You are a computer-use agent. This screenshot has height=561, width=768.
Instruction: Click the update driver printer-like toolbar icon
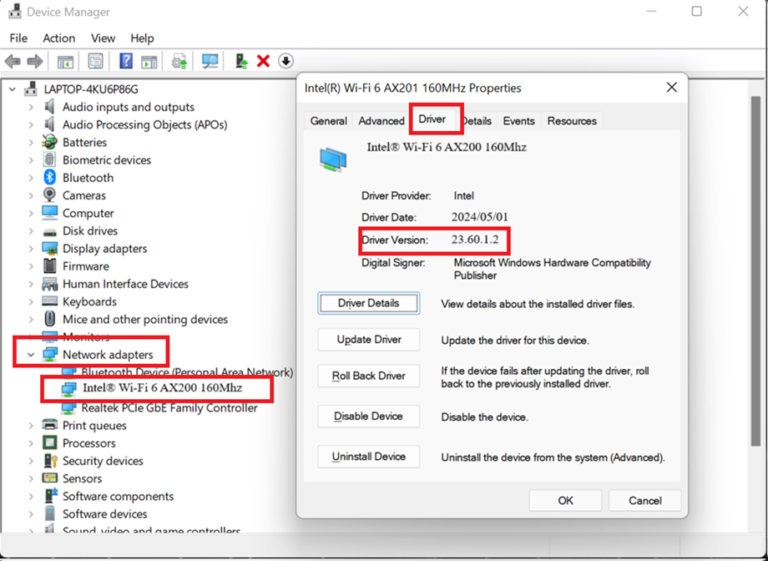179,62
